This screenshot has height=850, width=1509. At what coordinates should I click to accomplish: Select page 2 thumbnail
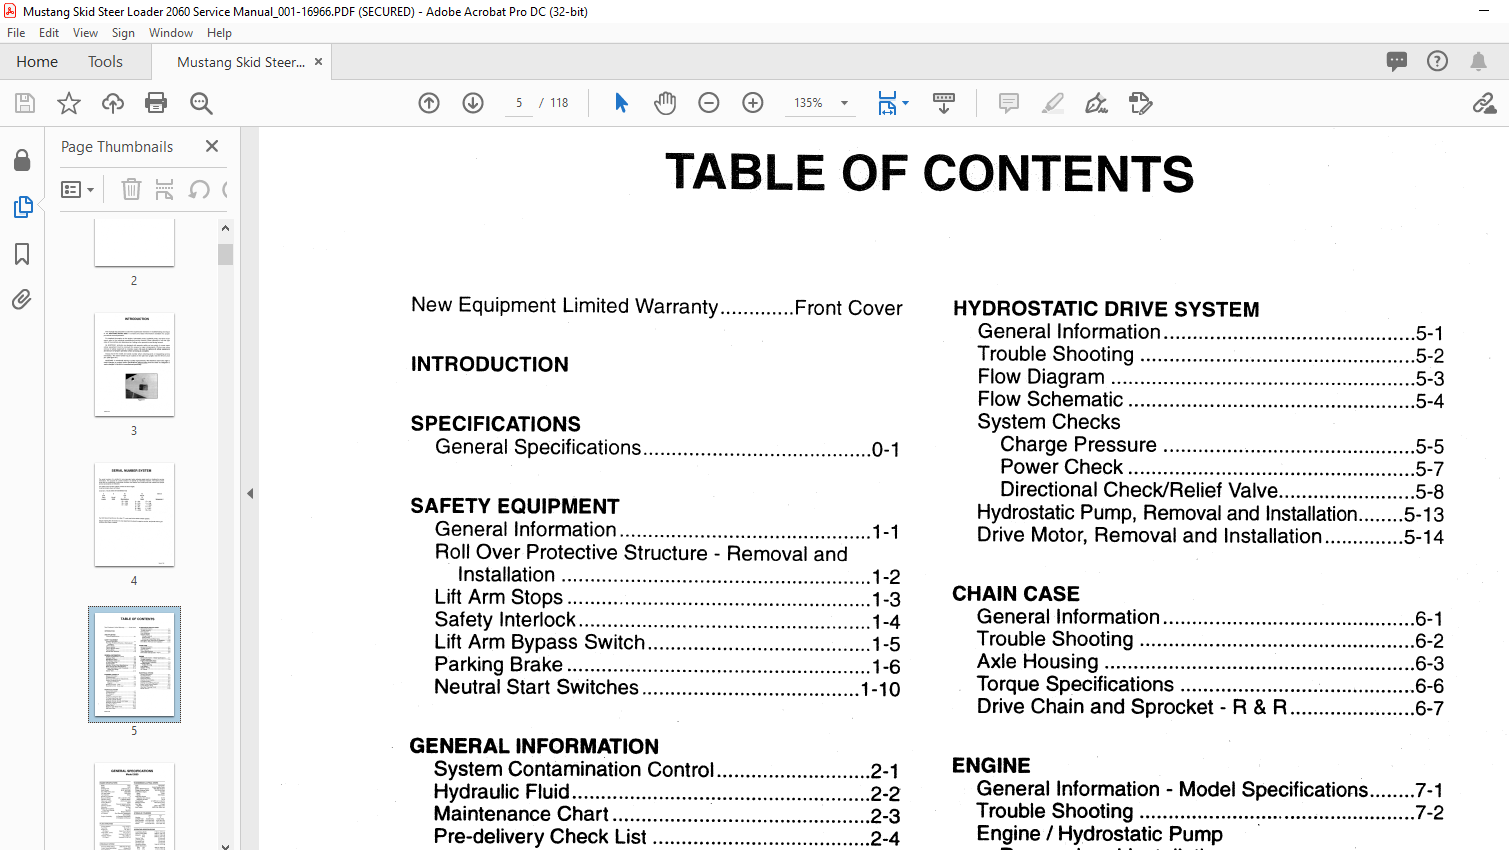(x=134, y=243)
